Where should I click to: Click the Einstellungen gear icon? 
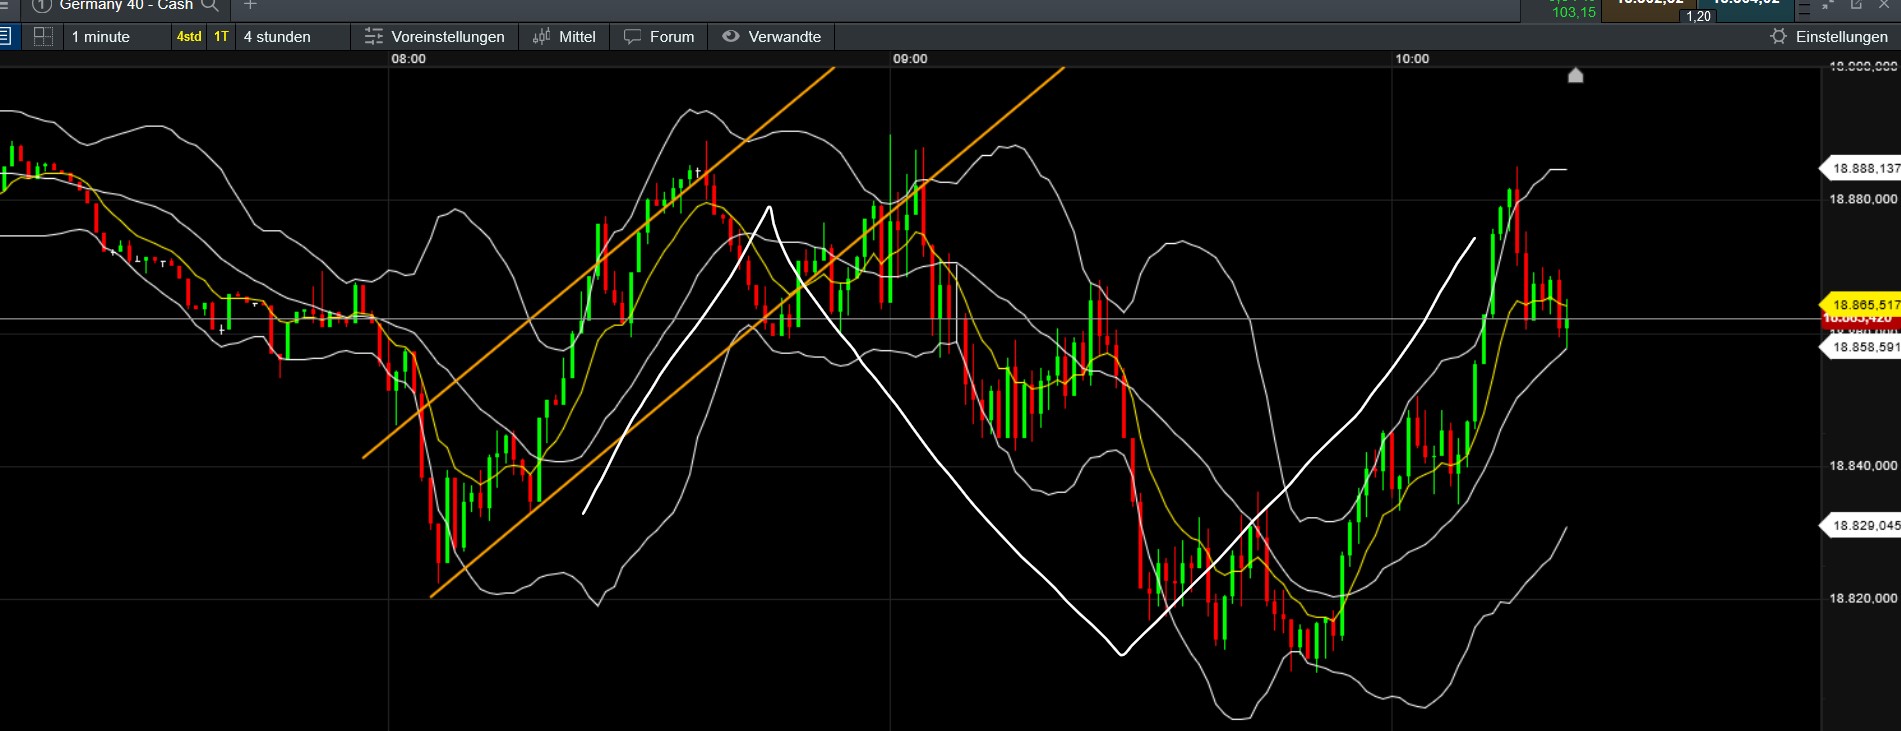click(1778, 37)
